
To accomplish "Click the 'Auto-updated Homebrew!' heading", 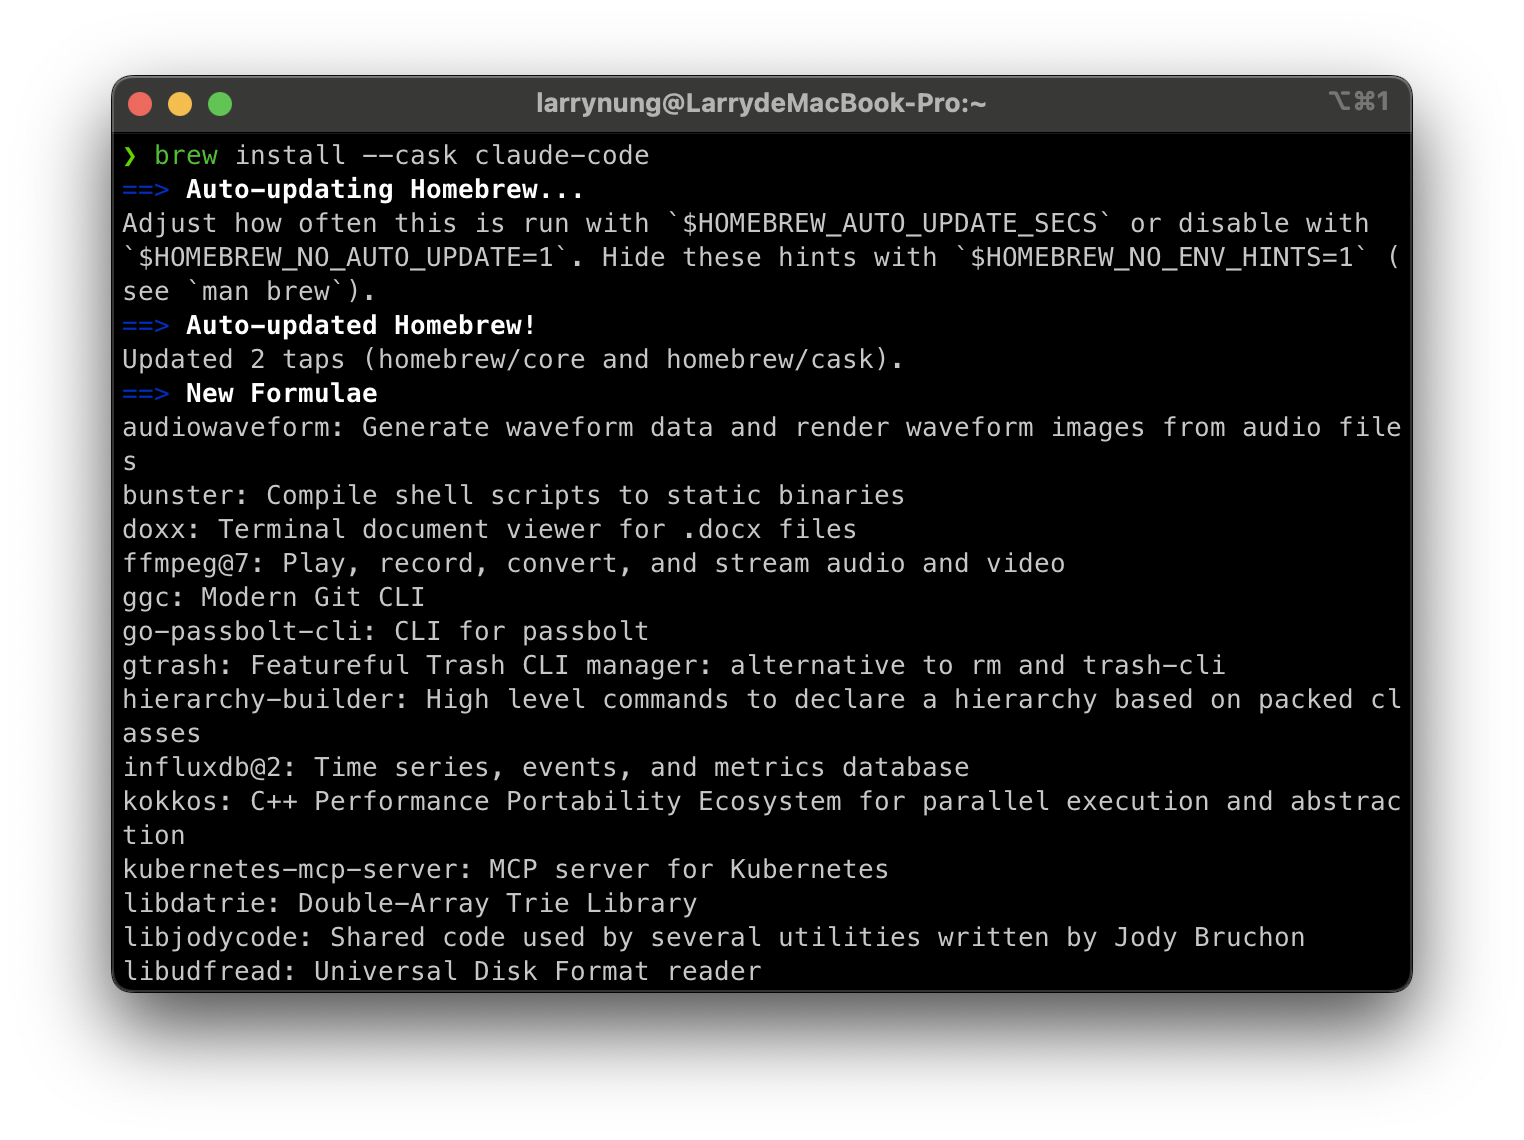I will [361, 326].
